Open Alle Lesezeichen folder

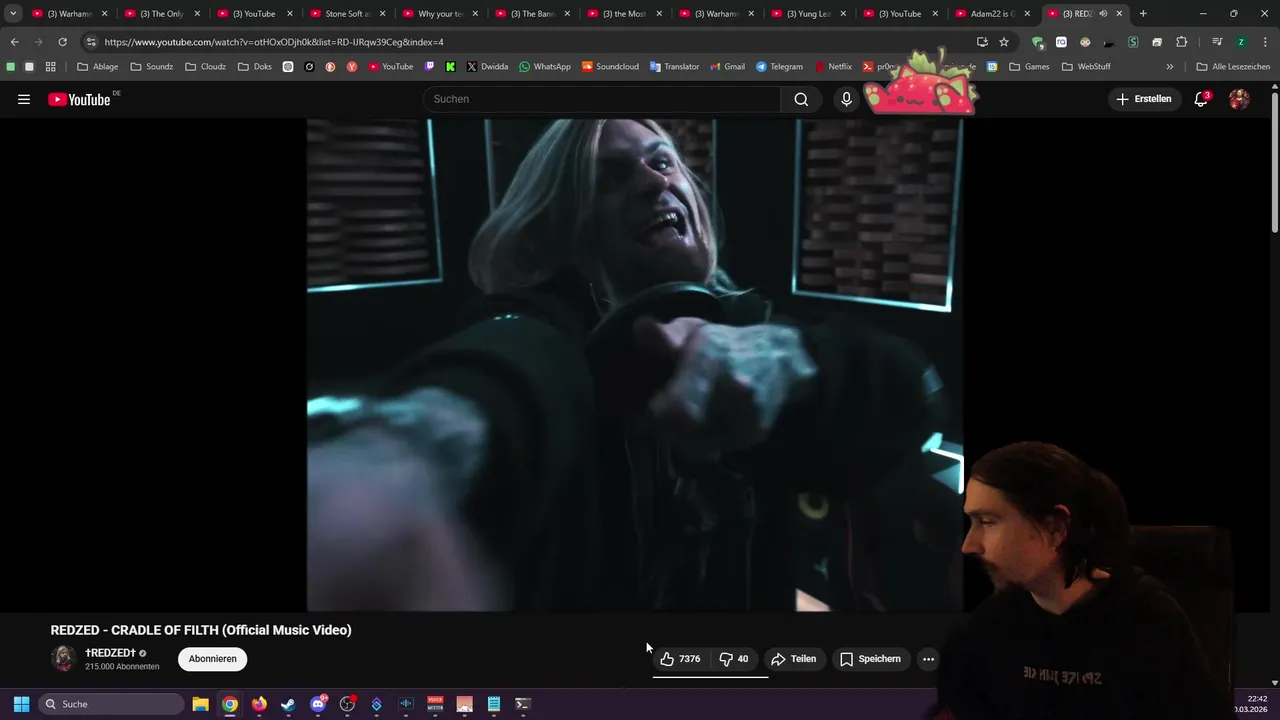click(1233, 67)
